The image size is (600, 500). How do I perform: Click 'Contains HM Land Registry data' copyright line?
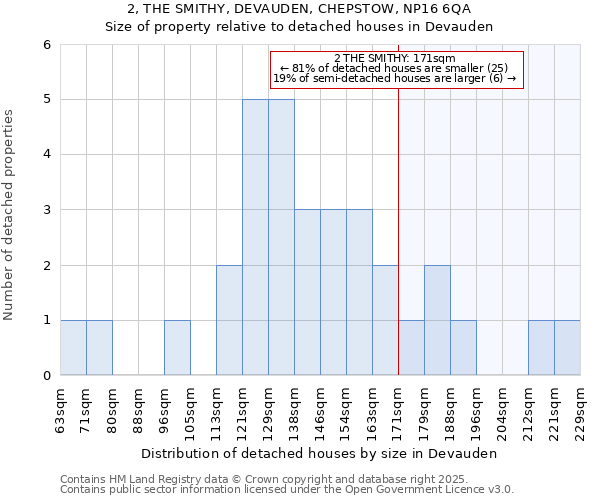coord(264,479)
